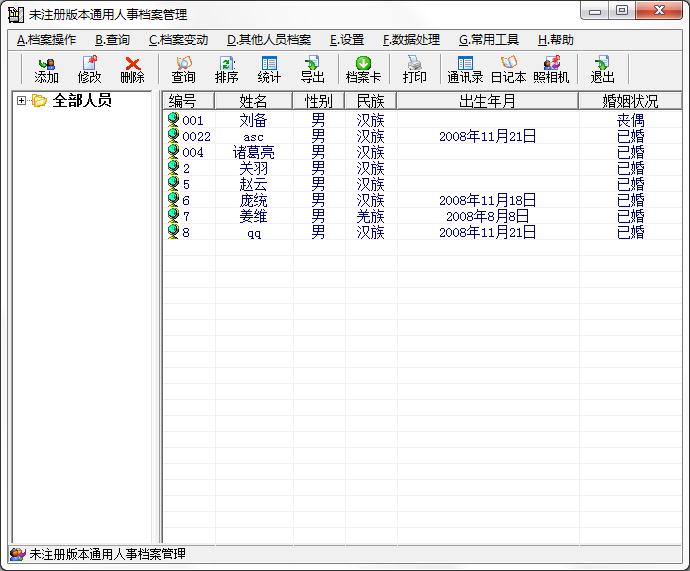Click the 退出 (Exit) toolbar icon
Viewport: 690px width, 571px height.
pos(602,63)
